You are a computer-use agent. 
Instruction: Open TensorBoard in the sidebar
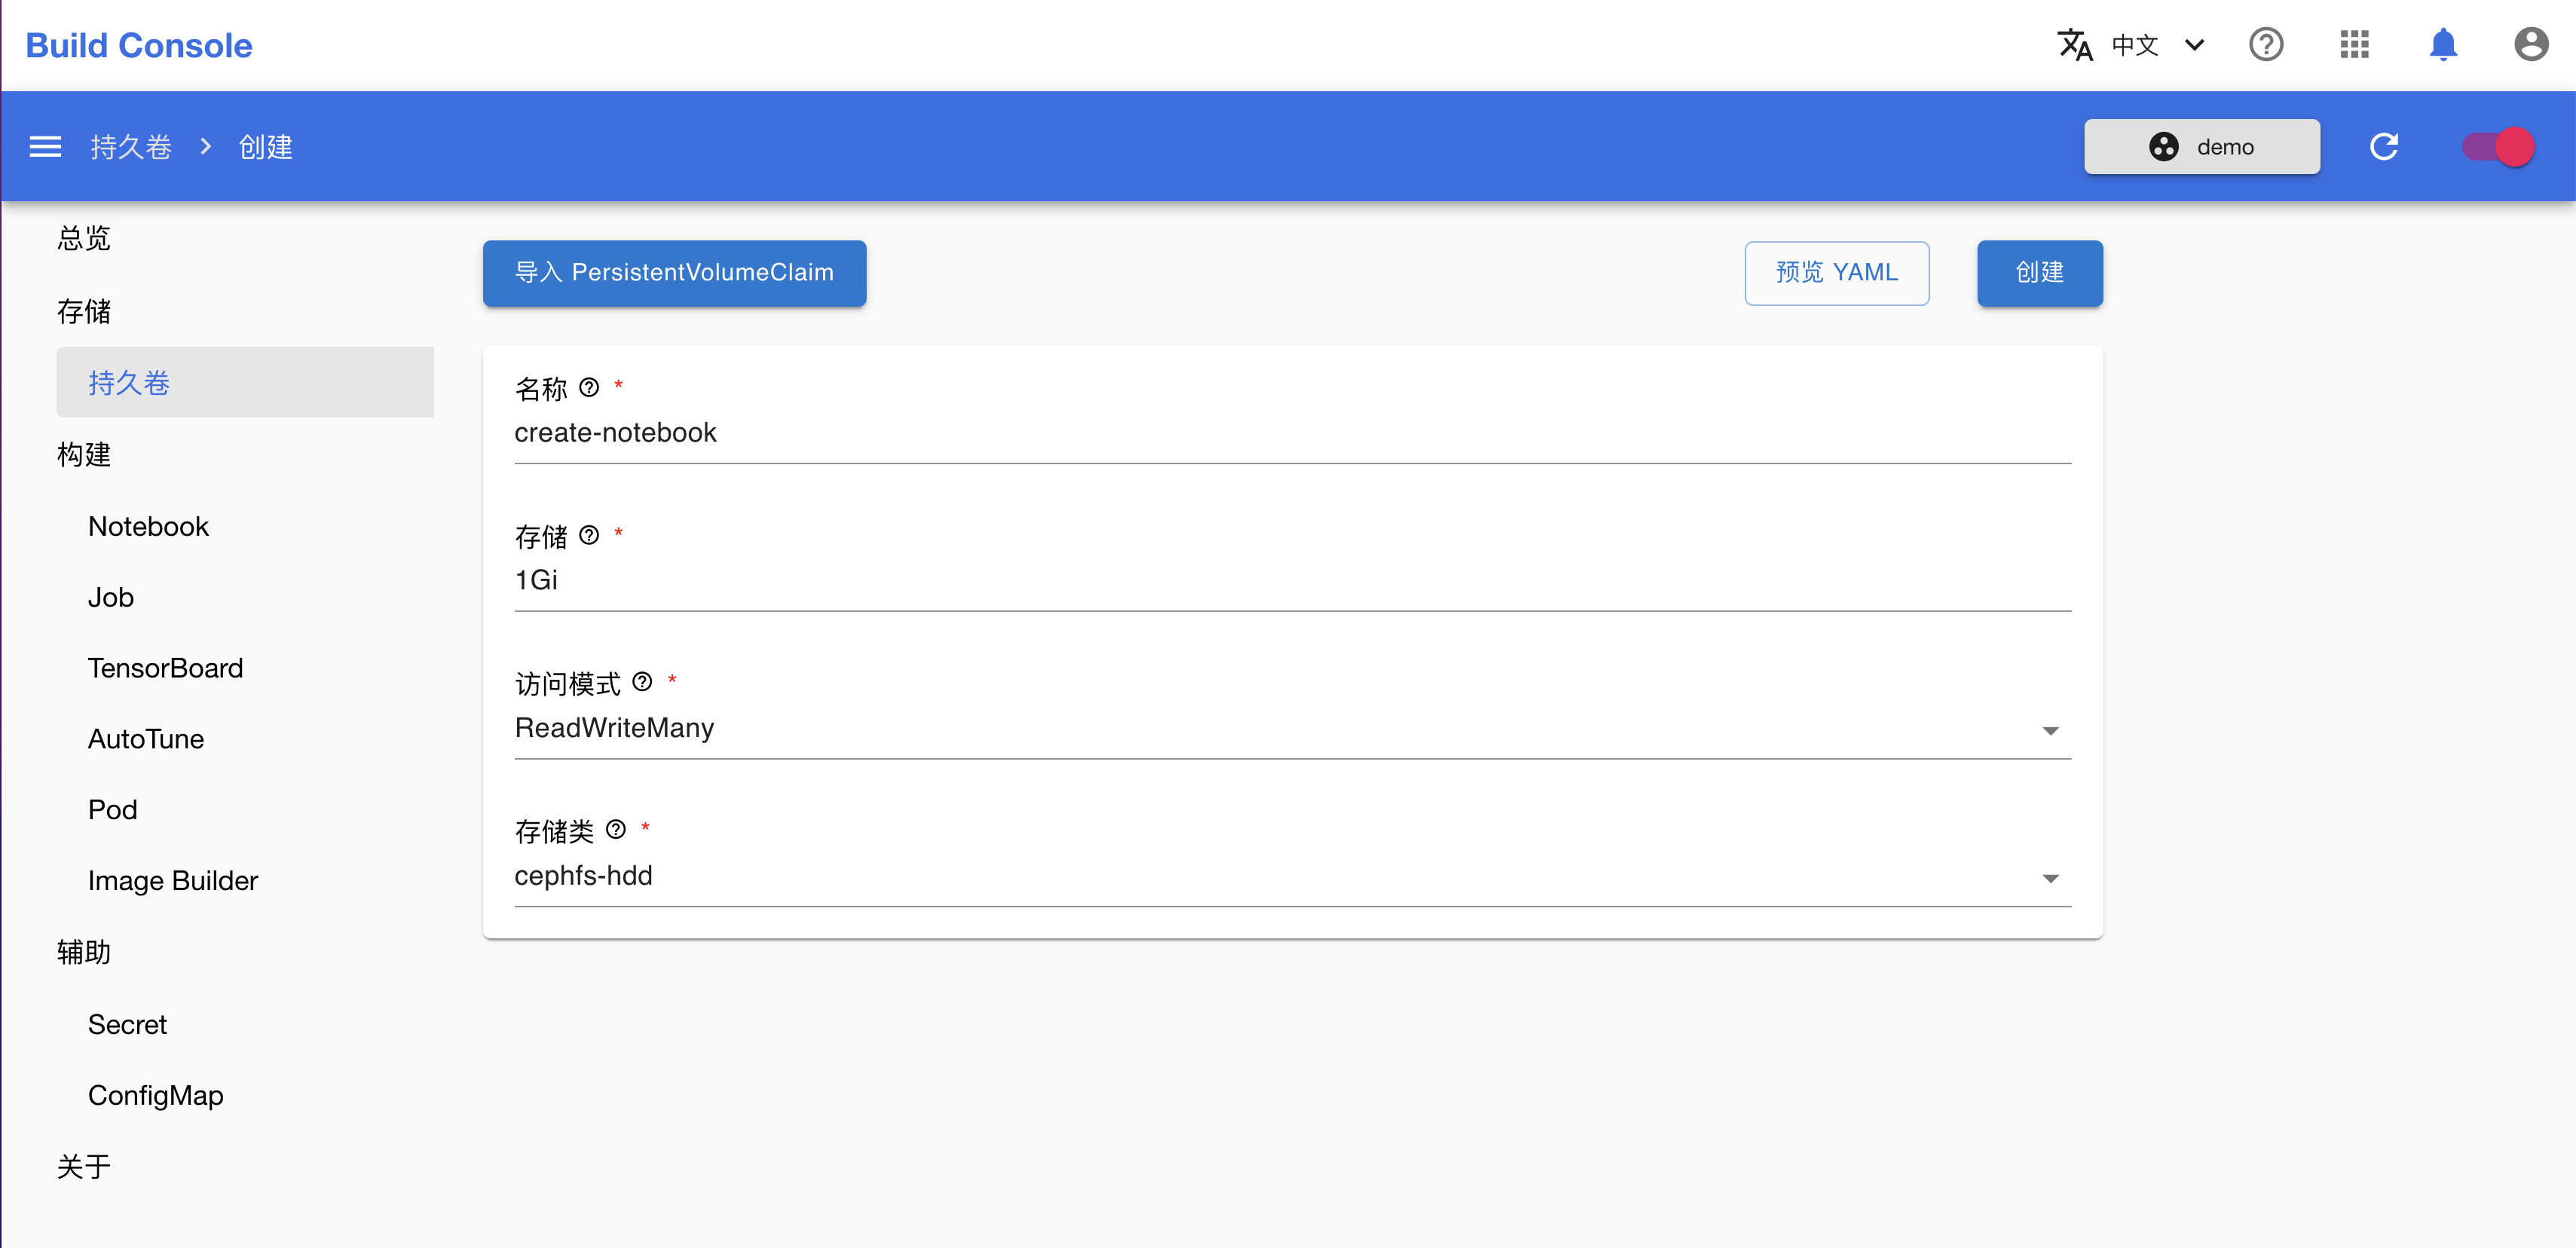(x=165, y=668)
